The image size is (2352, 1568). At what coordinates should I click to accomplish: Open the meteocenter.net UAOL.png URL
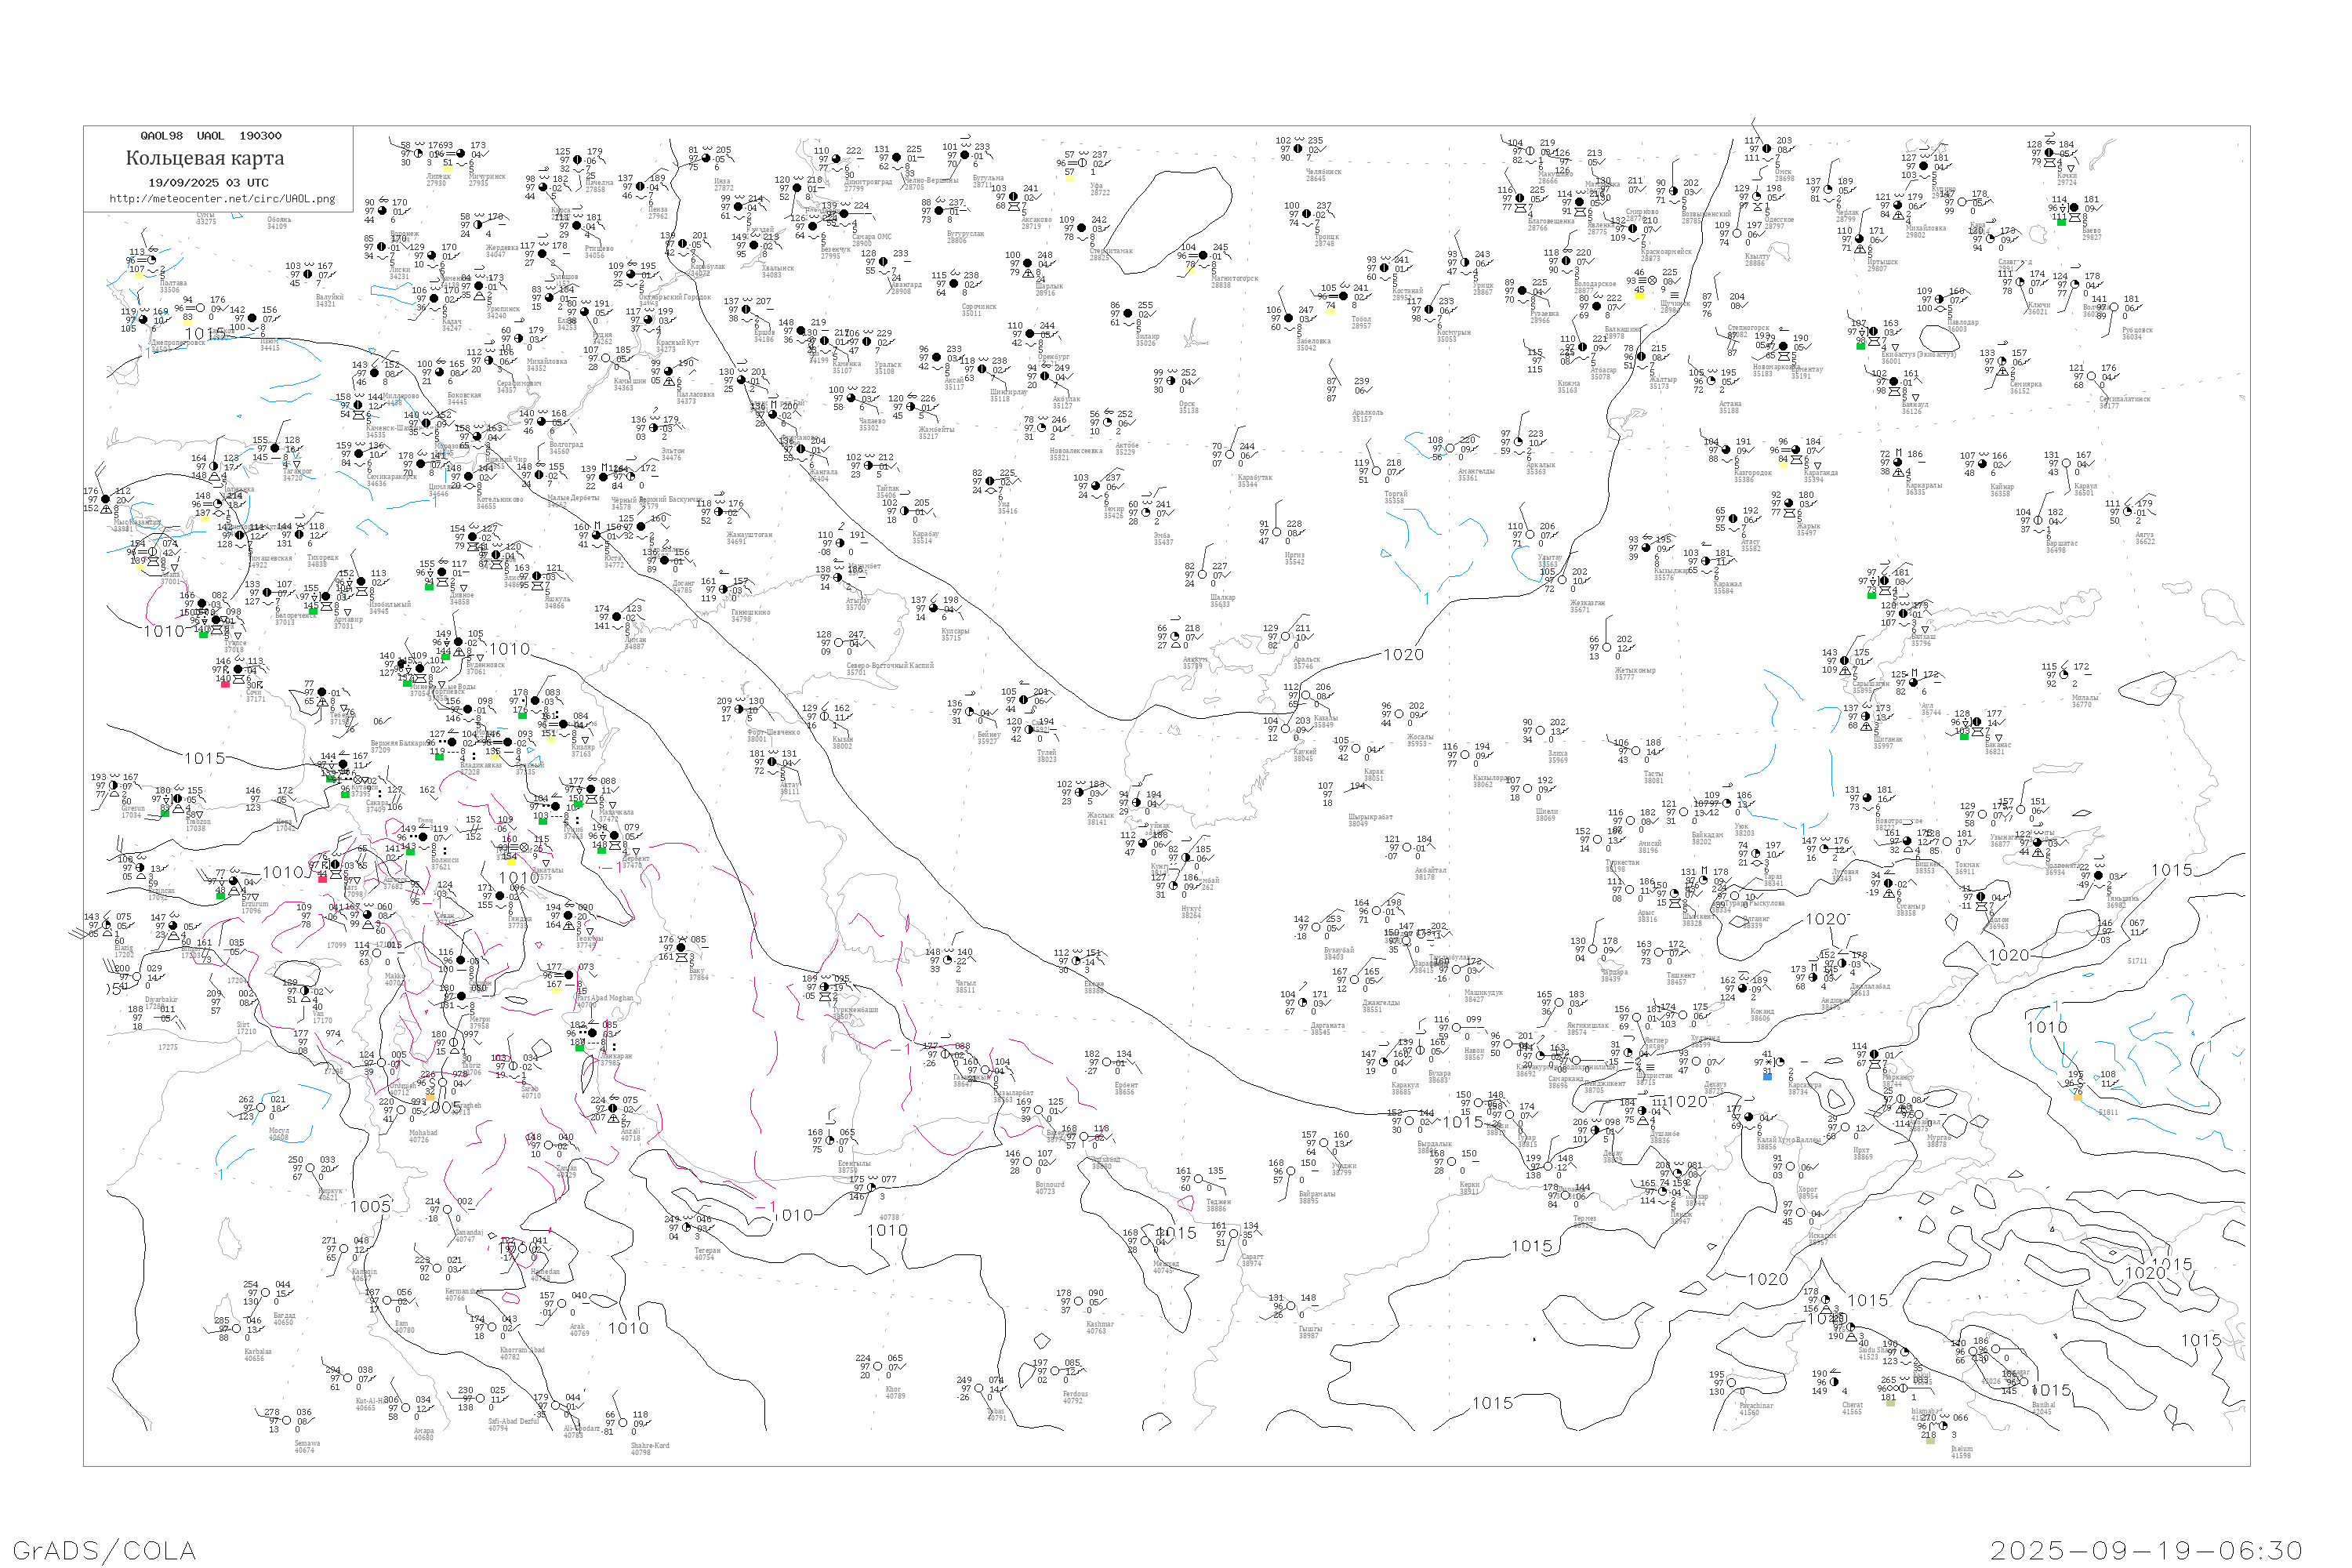pyautogui.click(x=222, y=199)
